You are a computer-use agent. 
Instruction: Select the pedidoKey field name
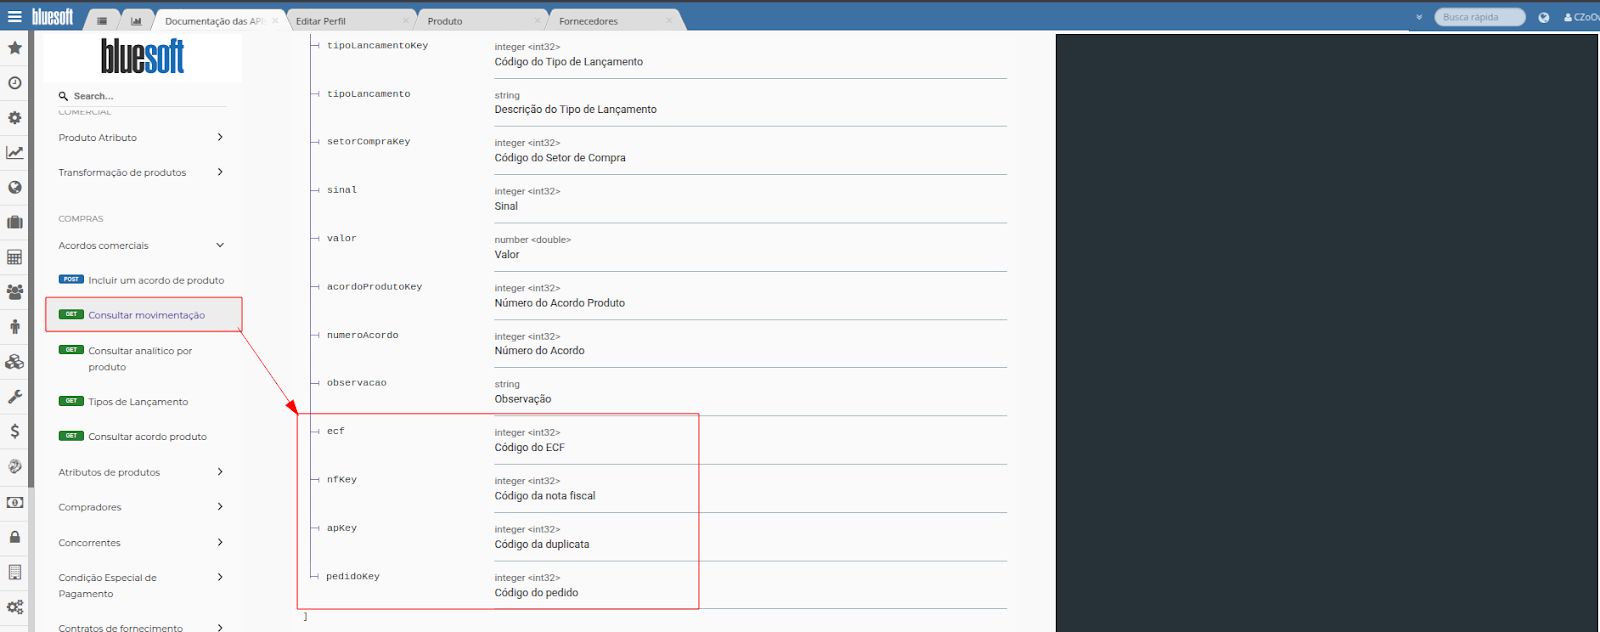[353, 577]
